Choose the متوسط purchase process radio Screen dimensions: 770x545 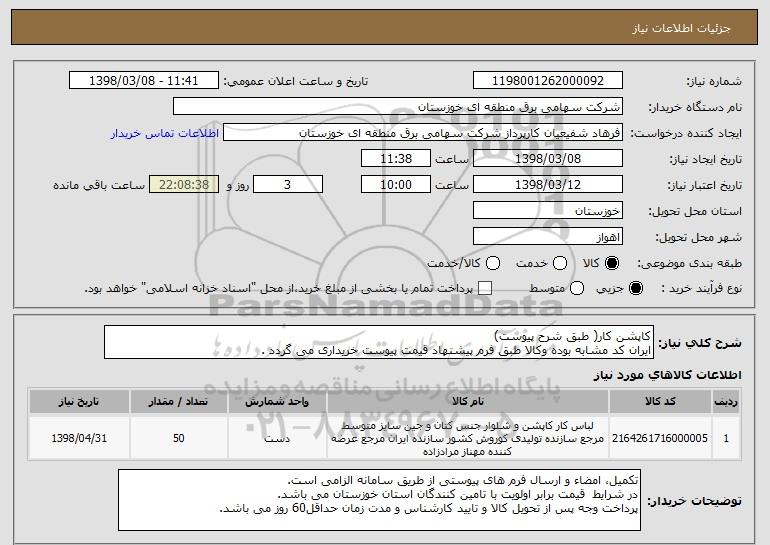(x=577, y=288)
